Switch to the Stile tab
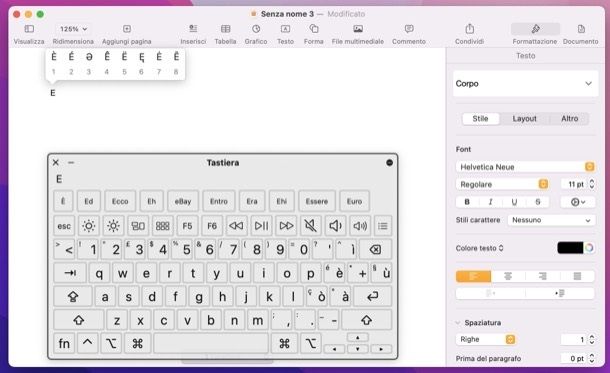This screenshot has height=373, width=610. click(x=480, y=119)
